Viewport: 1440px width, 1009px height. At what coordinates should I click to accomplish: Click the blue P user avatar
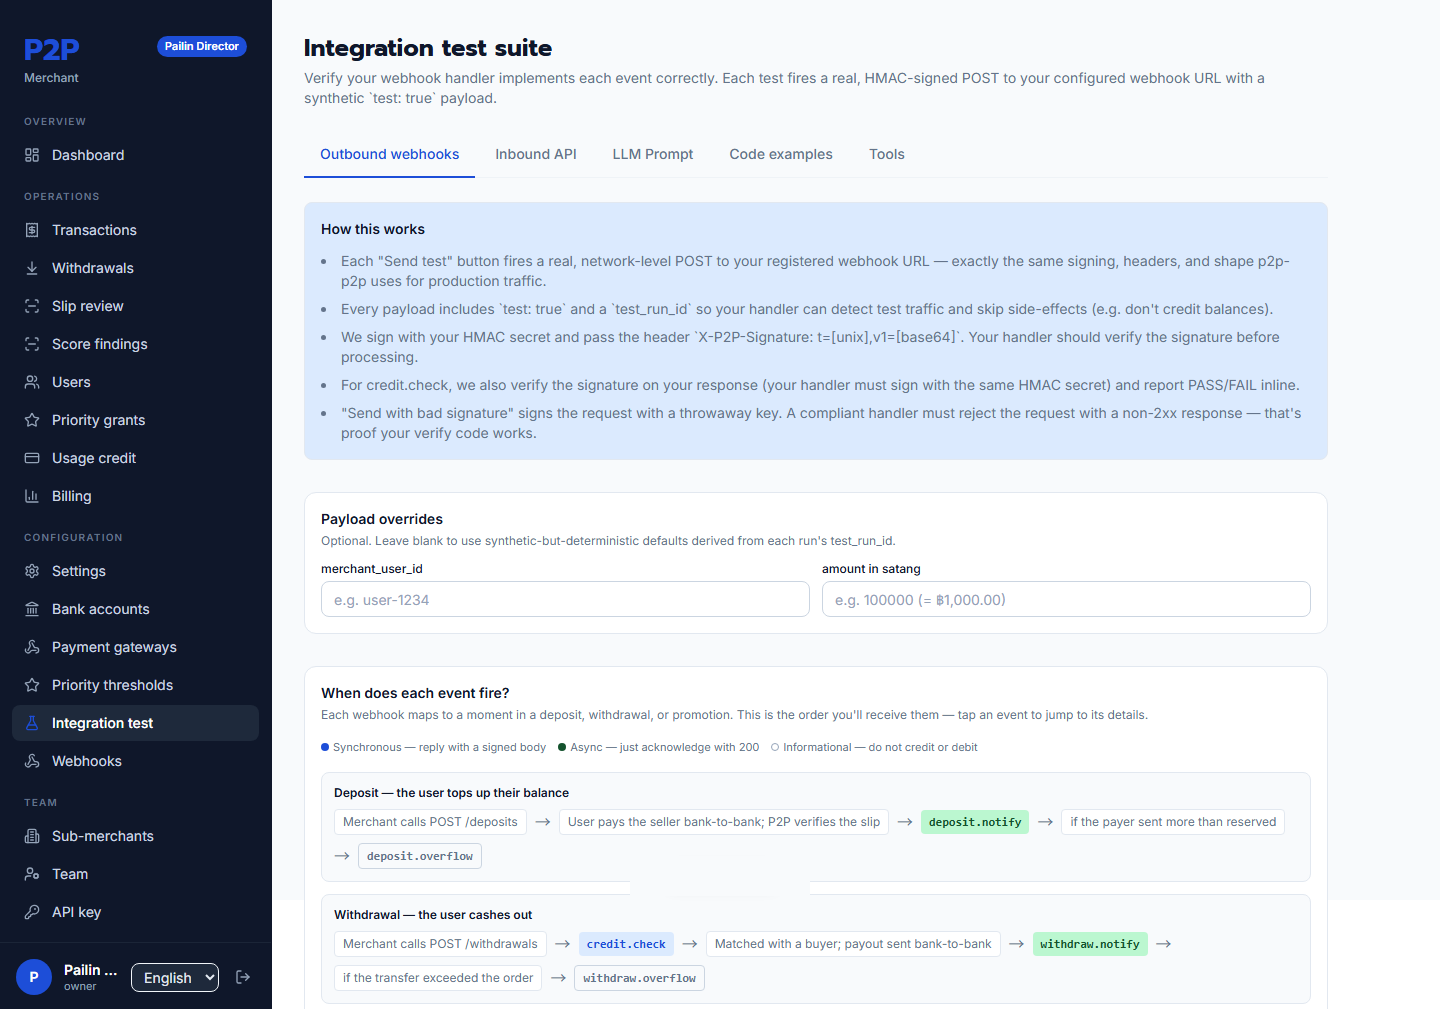[34, 977]
